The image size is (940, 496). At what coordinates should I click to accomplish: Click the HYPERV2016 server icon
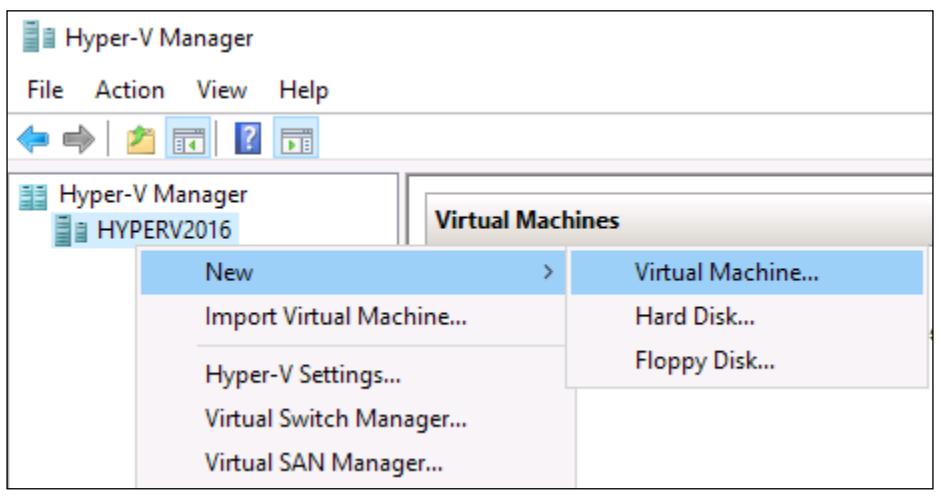pyautogui.click(x=71, y=230)
